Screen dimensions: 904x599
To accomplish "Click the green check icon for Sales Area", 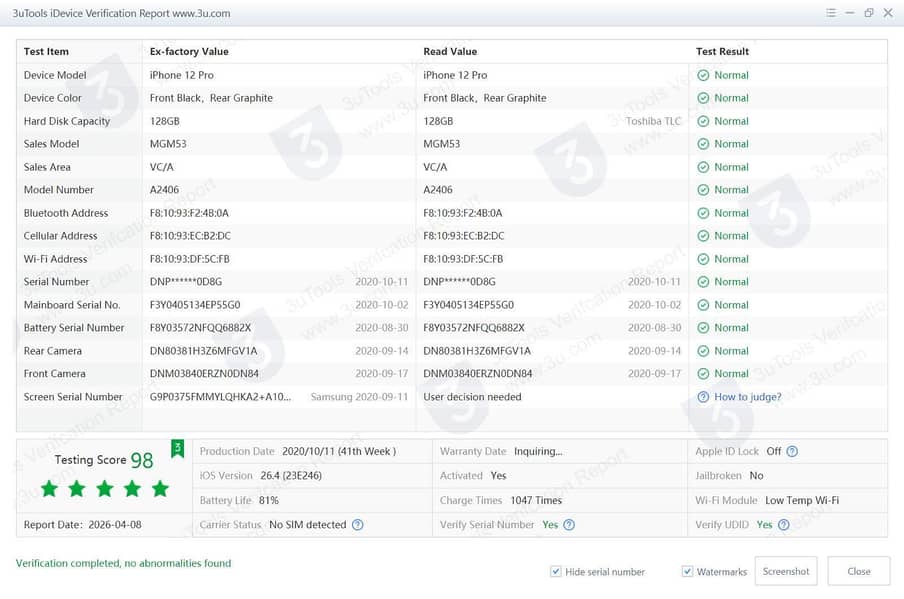I will point(703,167).
